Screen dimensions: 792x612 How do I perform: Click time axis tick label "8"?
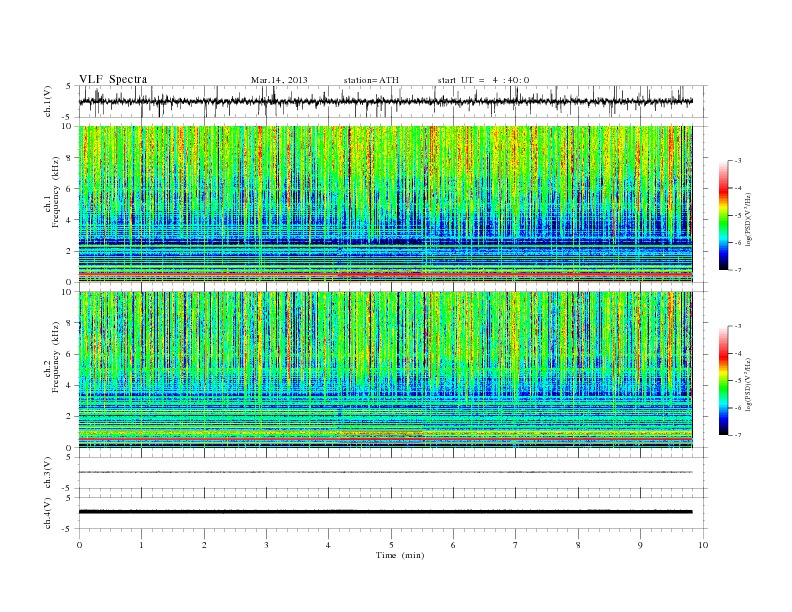578,545
